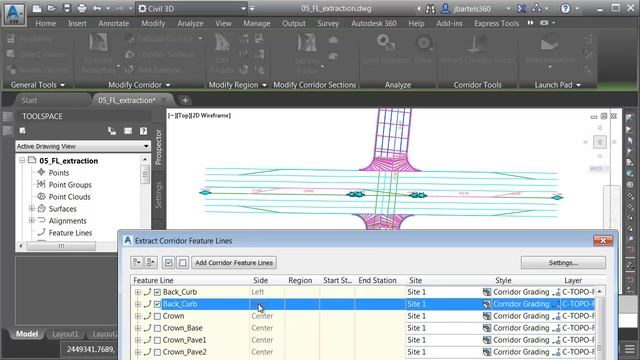The width and height of the screenshot is (640, 360).
Task: Click the Toolspace panorama table icon
Action: click(128, 131)
